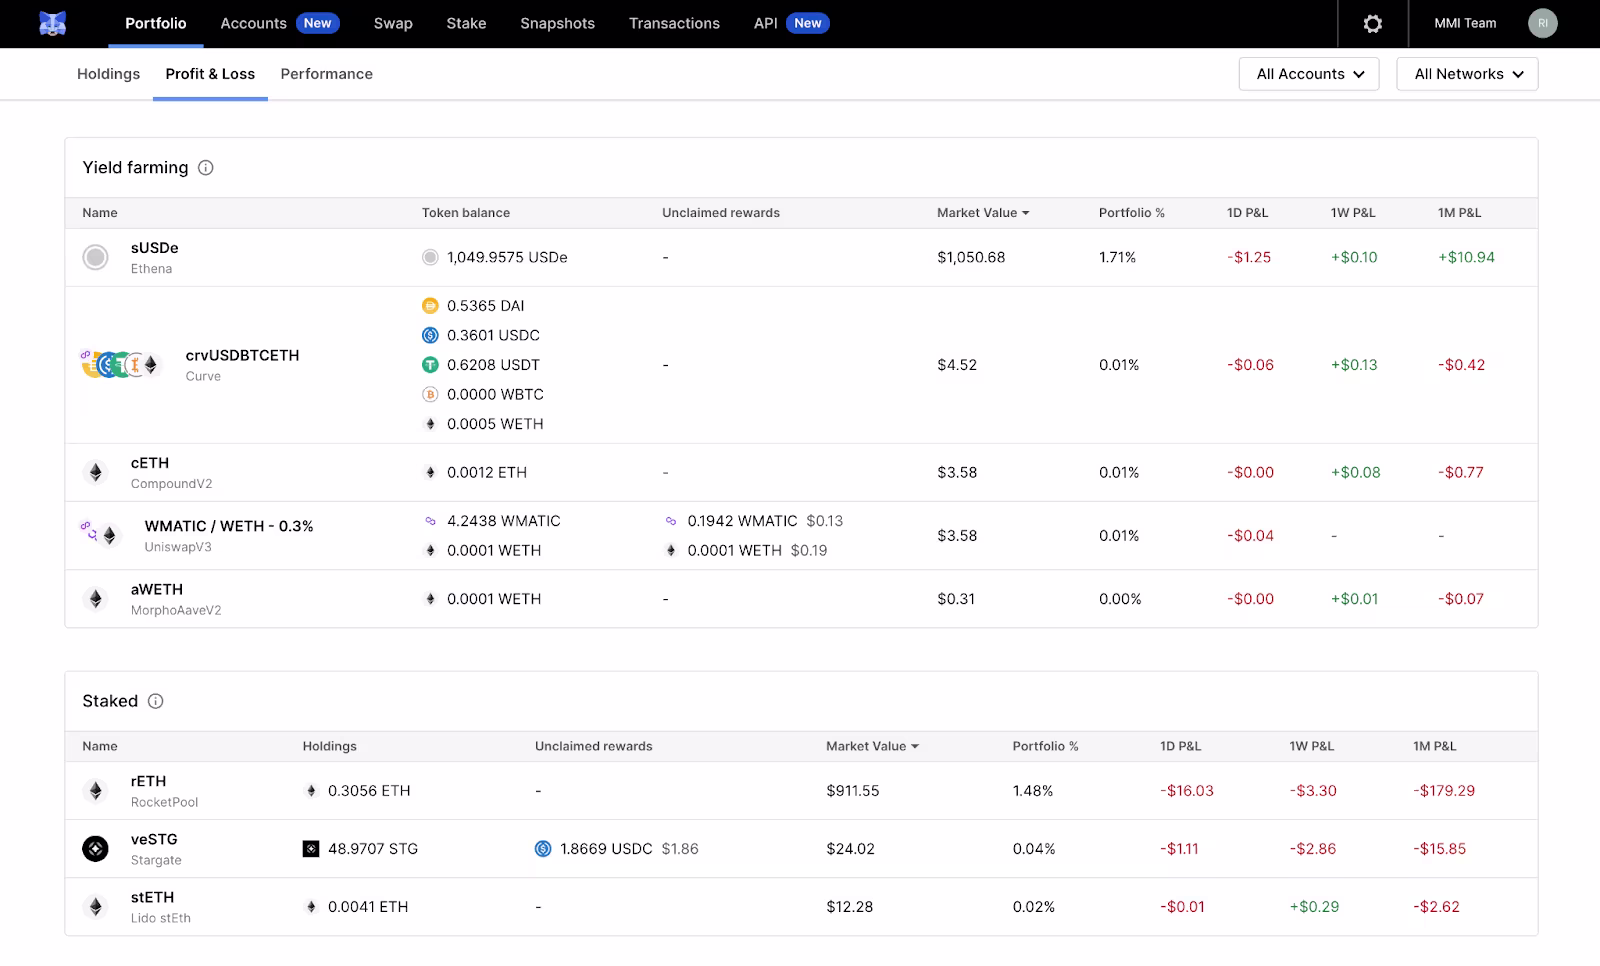
Task: Click the veSTG Stargate token icon
Action: tap(95, 849)
